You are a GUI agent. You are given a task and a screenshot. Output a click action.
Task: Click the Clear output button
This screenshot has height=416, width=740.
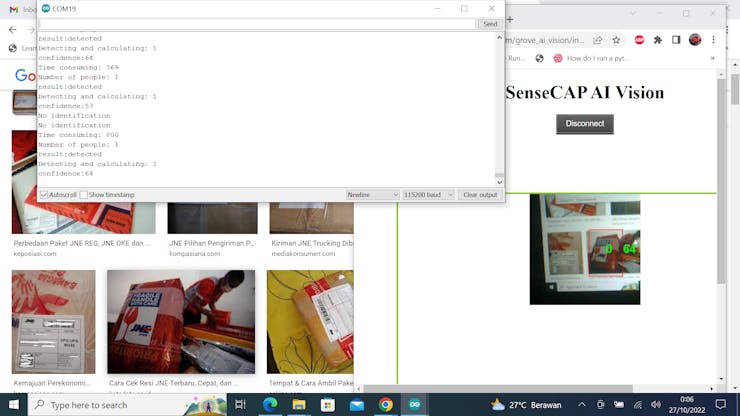(480, 195)
